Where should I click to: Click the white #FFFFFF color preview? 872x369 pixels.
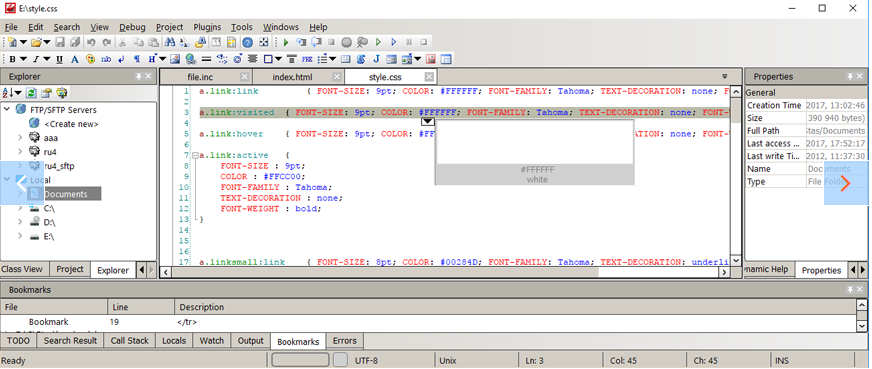534,142
